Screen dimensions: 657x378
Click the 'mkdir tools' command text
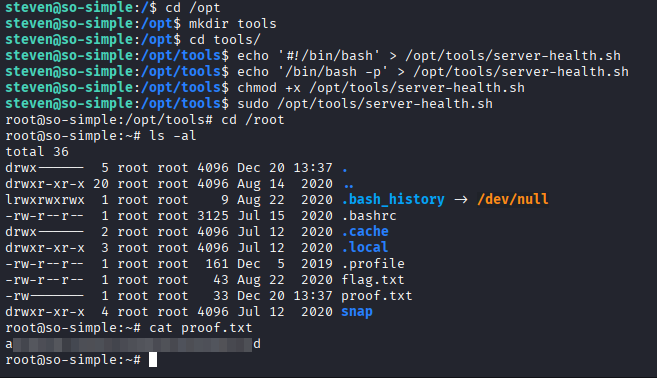point(233,23)
